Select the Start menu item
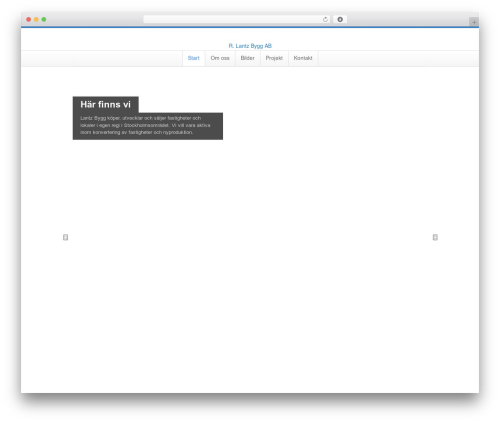This screenshot has width=500, height=423. pos(193,58)
